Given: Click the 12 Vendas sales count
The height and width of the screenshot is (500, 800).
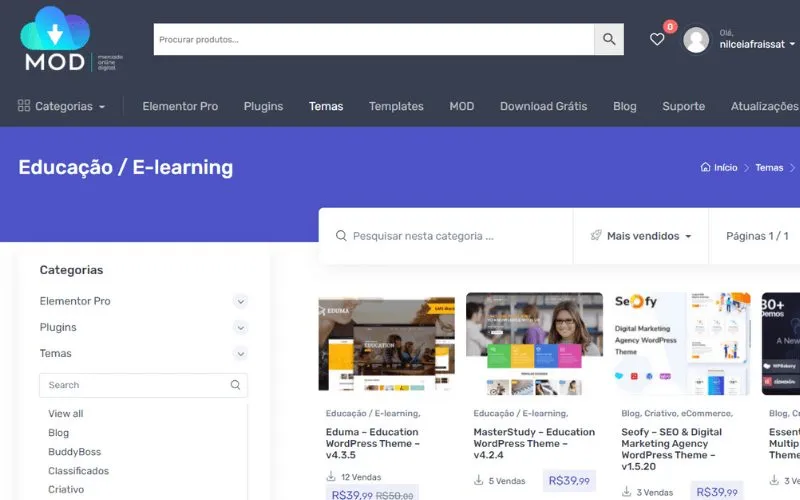Looking at the screenshot, I should 361,477.
